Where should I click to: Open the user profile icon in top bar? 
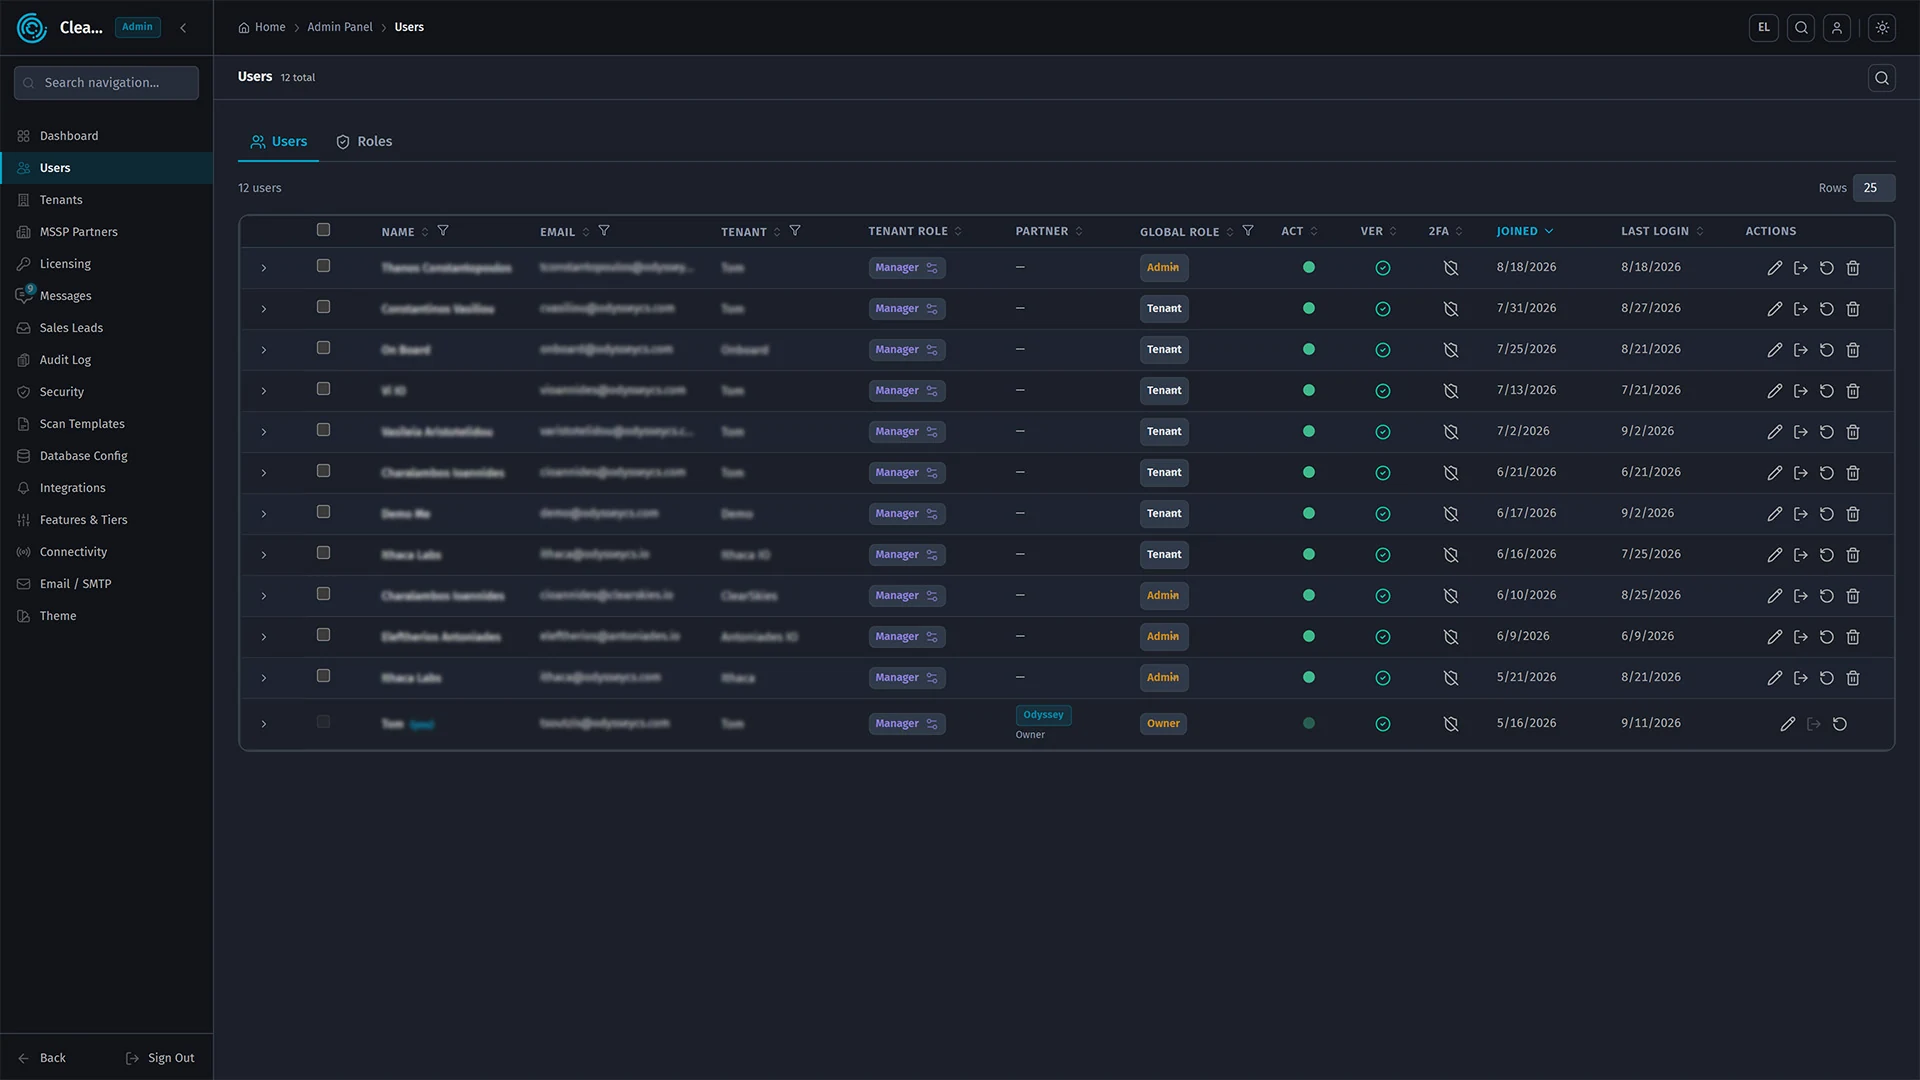coord(1836,28)
